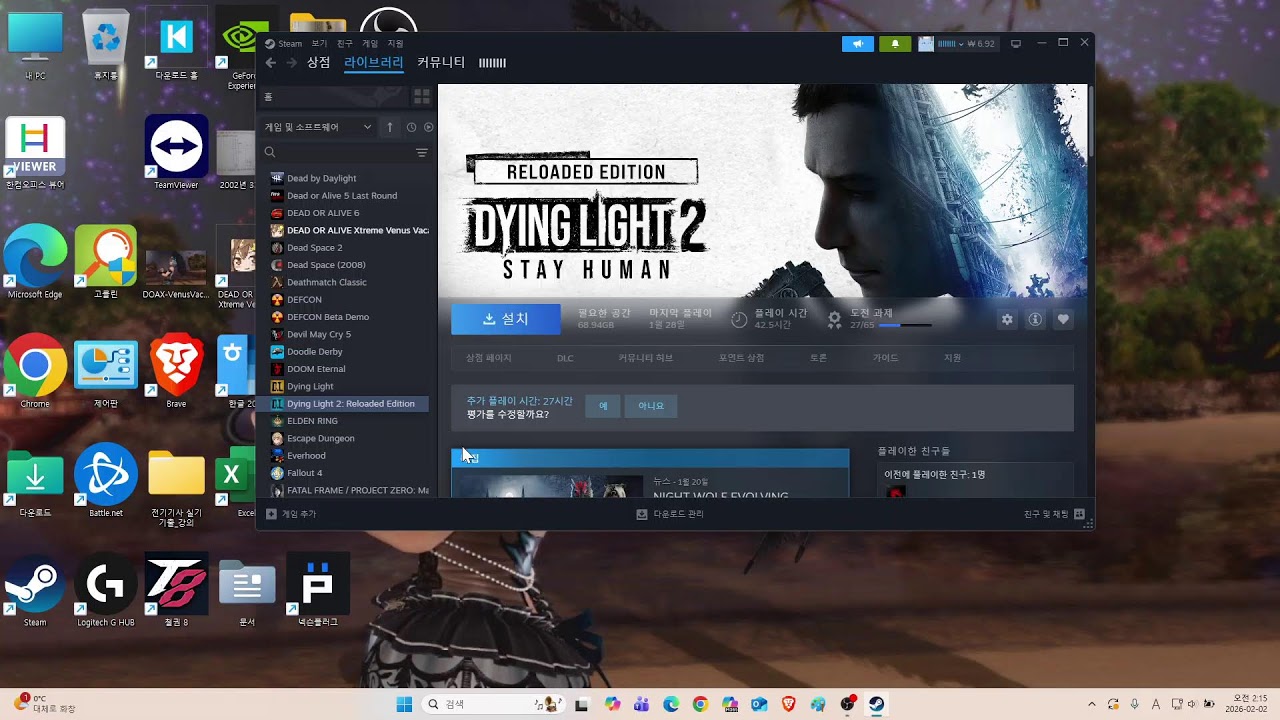
Task: Open the advanced filter options icon
Action: (422, 152)
